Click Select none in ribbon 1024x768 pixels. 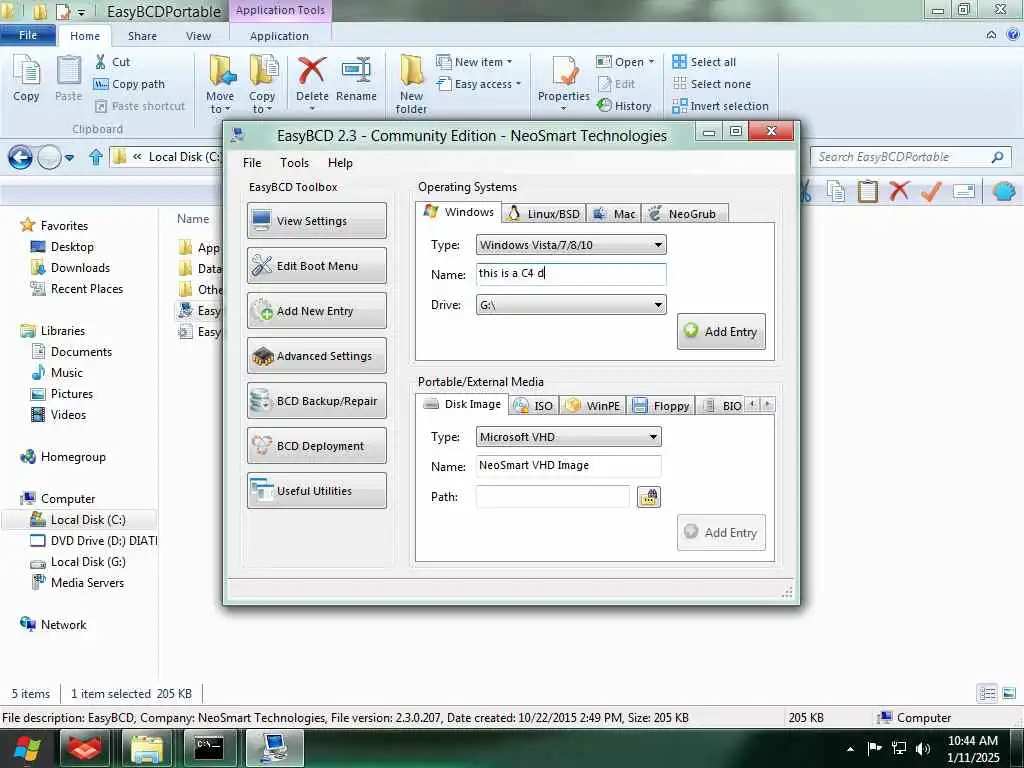pyautogui.click(x=712, y=84)
